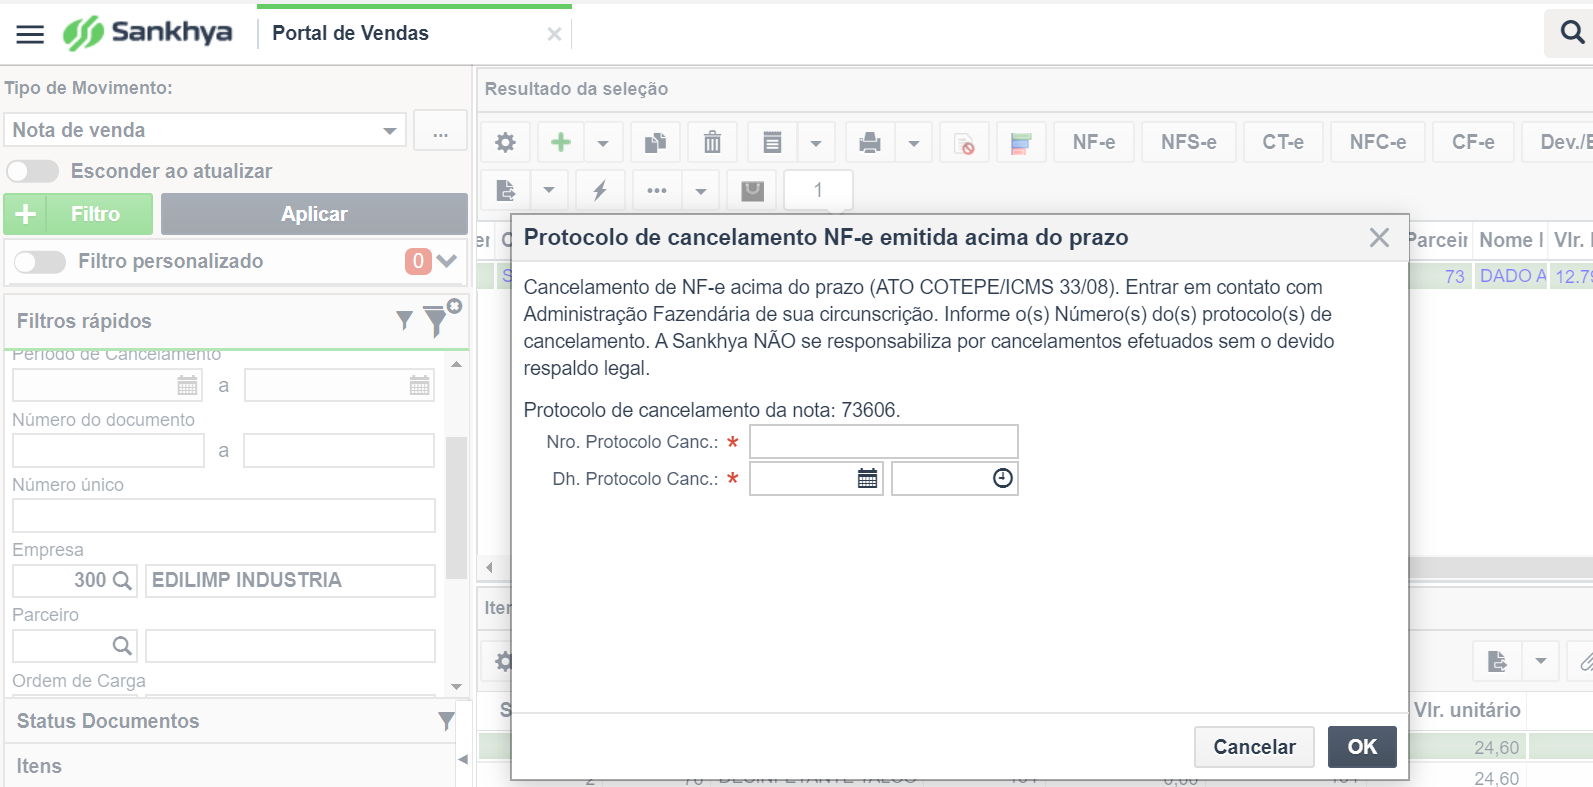Image resolution: width=1593 pixels, height=787 pixels.
Task: Click the cancel document icon
Action: [x=964, y=143]
